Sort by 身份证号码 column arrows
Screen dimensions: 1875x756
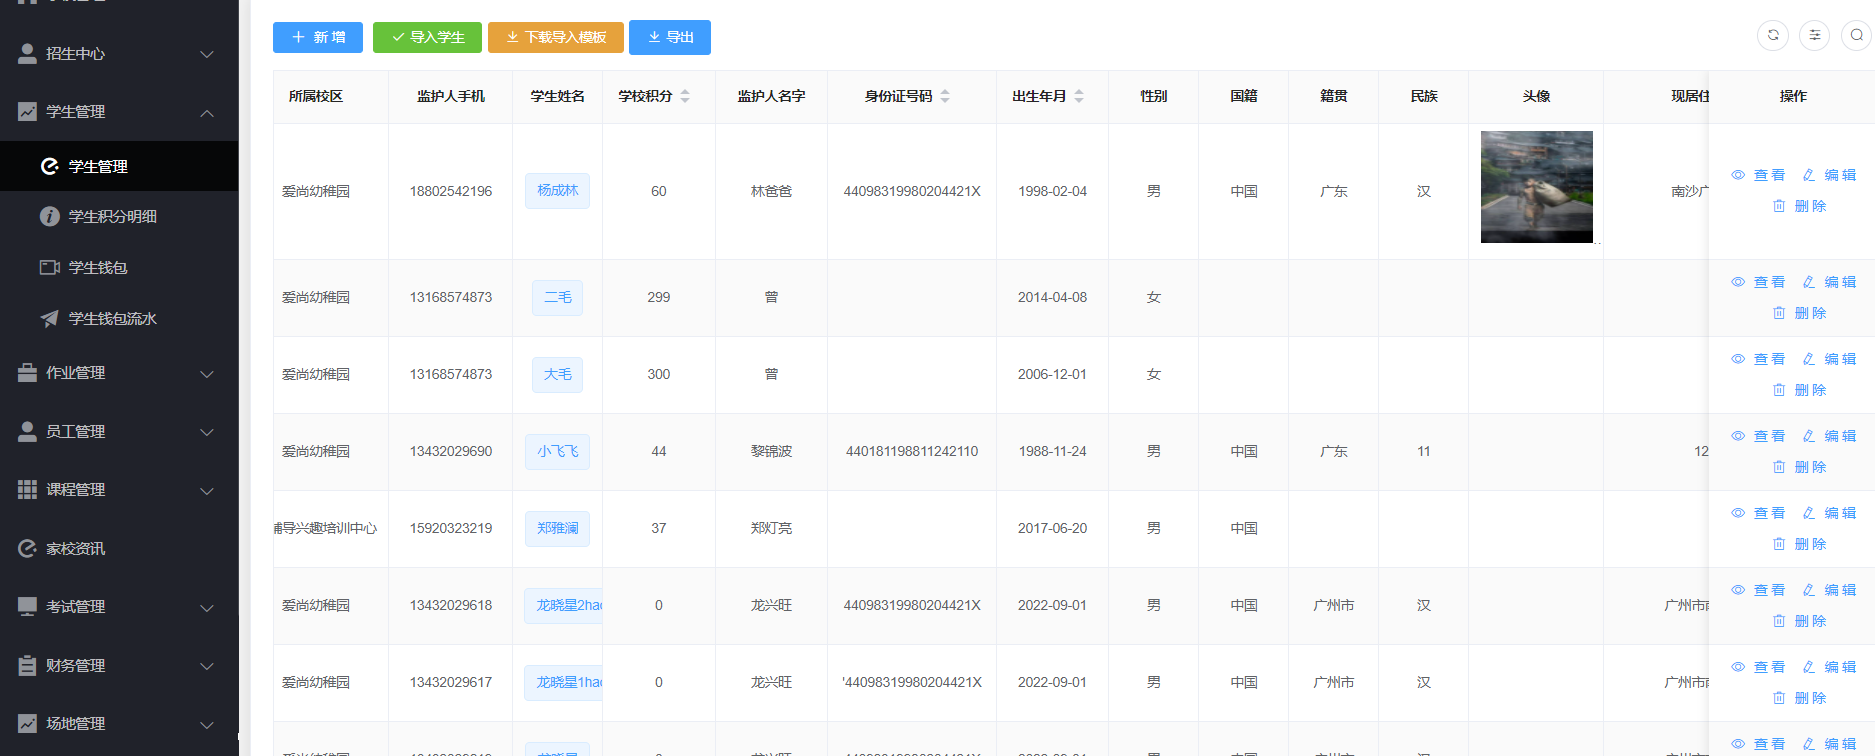(945, 96)
